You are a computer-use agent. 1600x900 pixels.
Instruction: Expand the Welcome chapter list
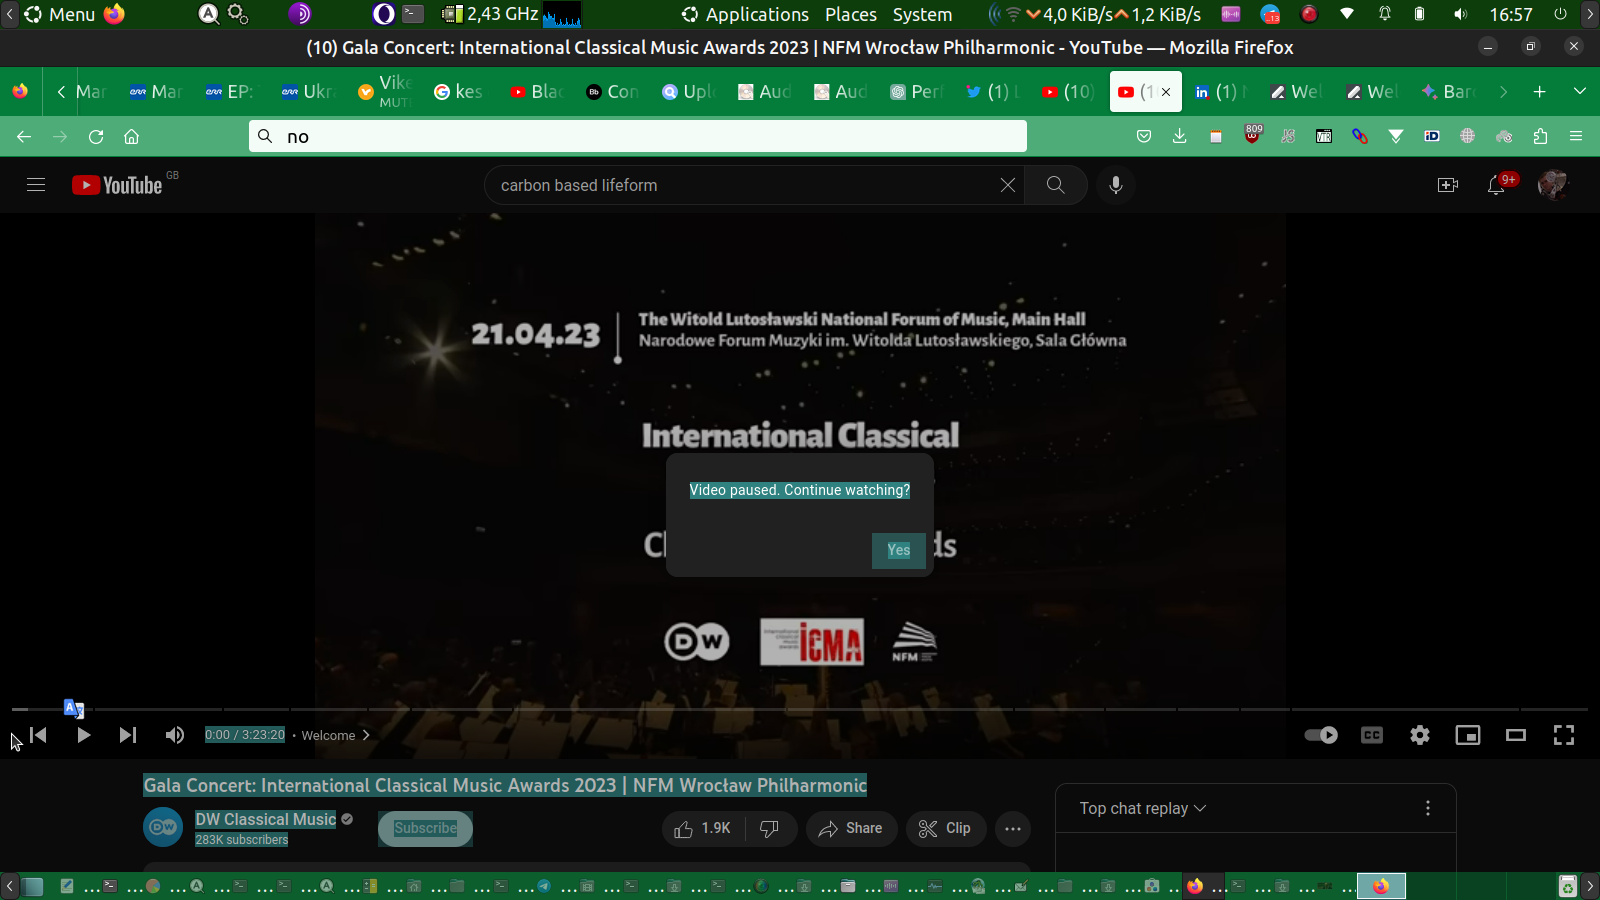(x=336, y=735)
